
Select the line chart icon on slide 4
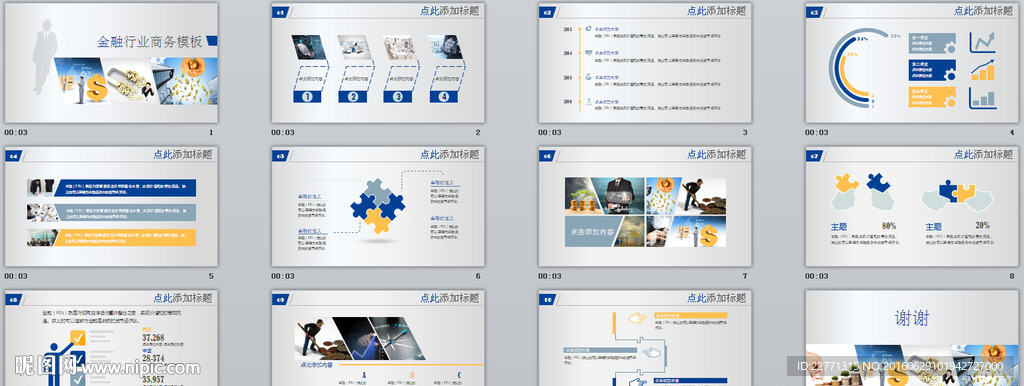(982, 42)
